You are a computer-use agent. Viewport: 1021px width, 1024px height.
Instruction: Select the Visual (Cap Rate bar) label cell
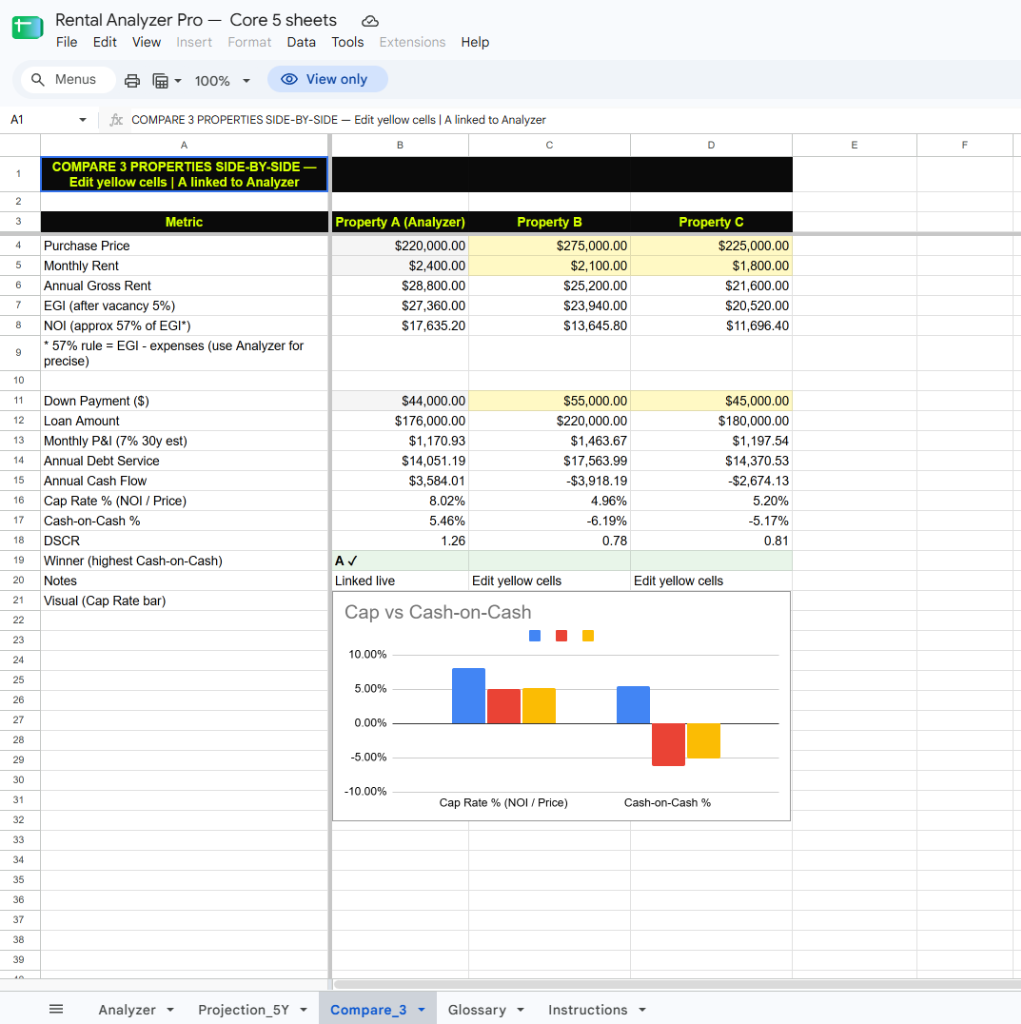click(x=184, y=601)
